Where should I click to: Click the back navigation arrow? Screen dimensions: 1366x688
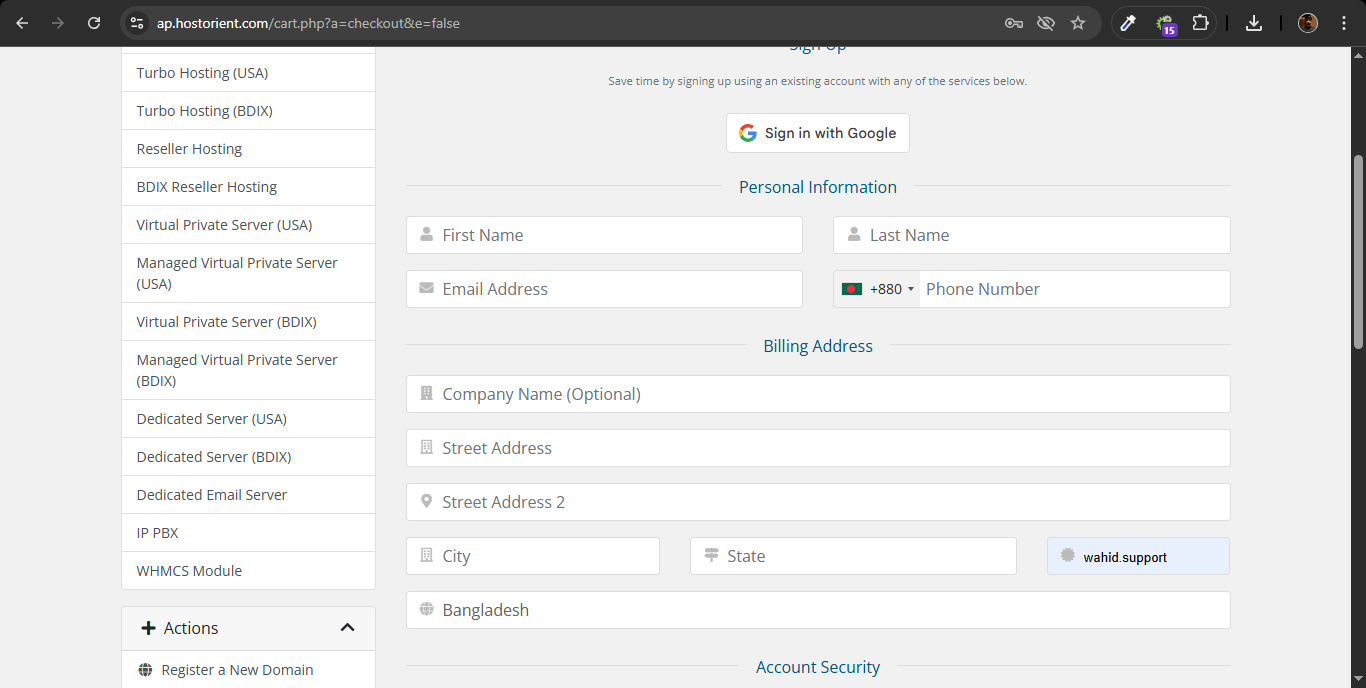pos(22,23)
